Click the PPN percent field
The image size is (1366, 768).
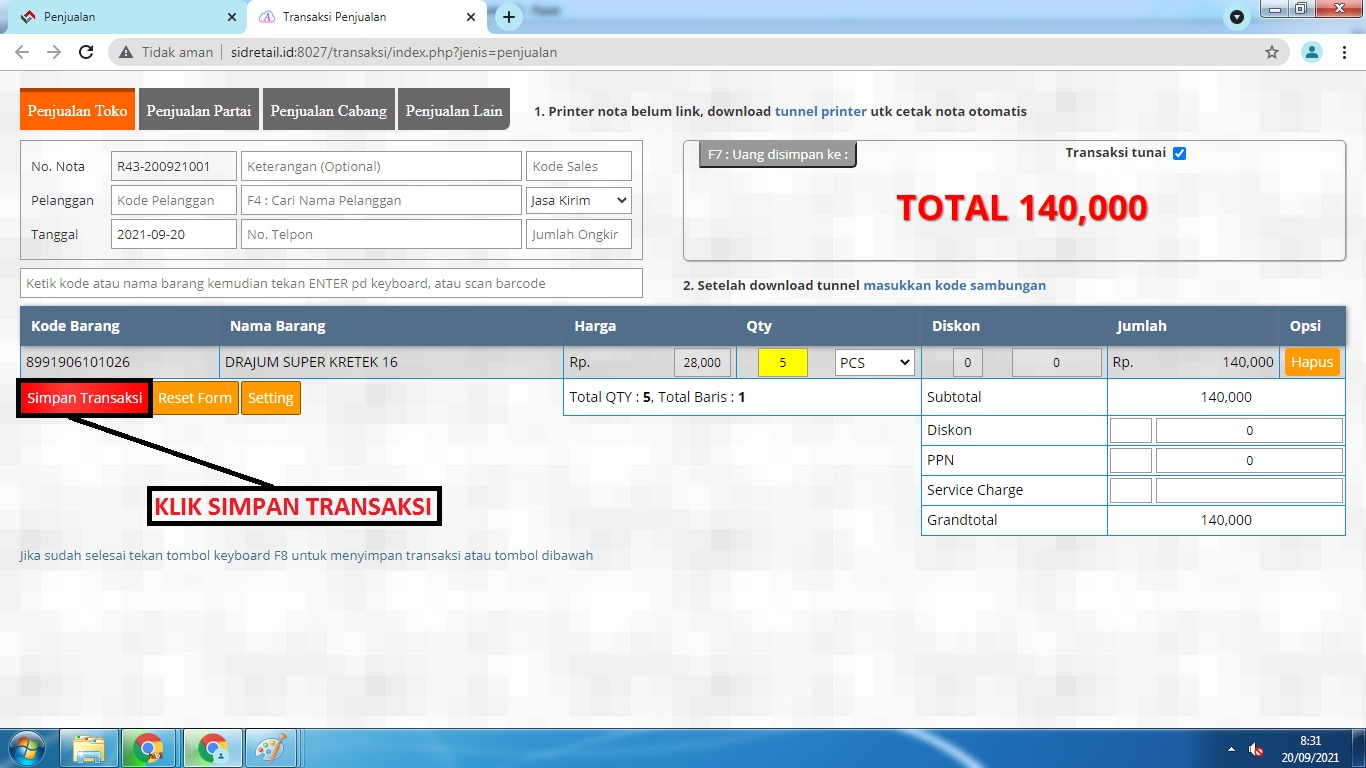[1131, 461]
